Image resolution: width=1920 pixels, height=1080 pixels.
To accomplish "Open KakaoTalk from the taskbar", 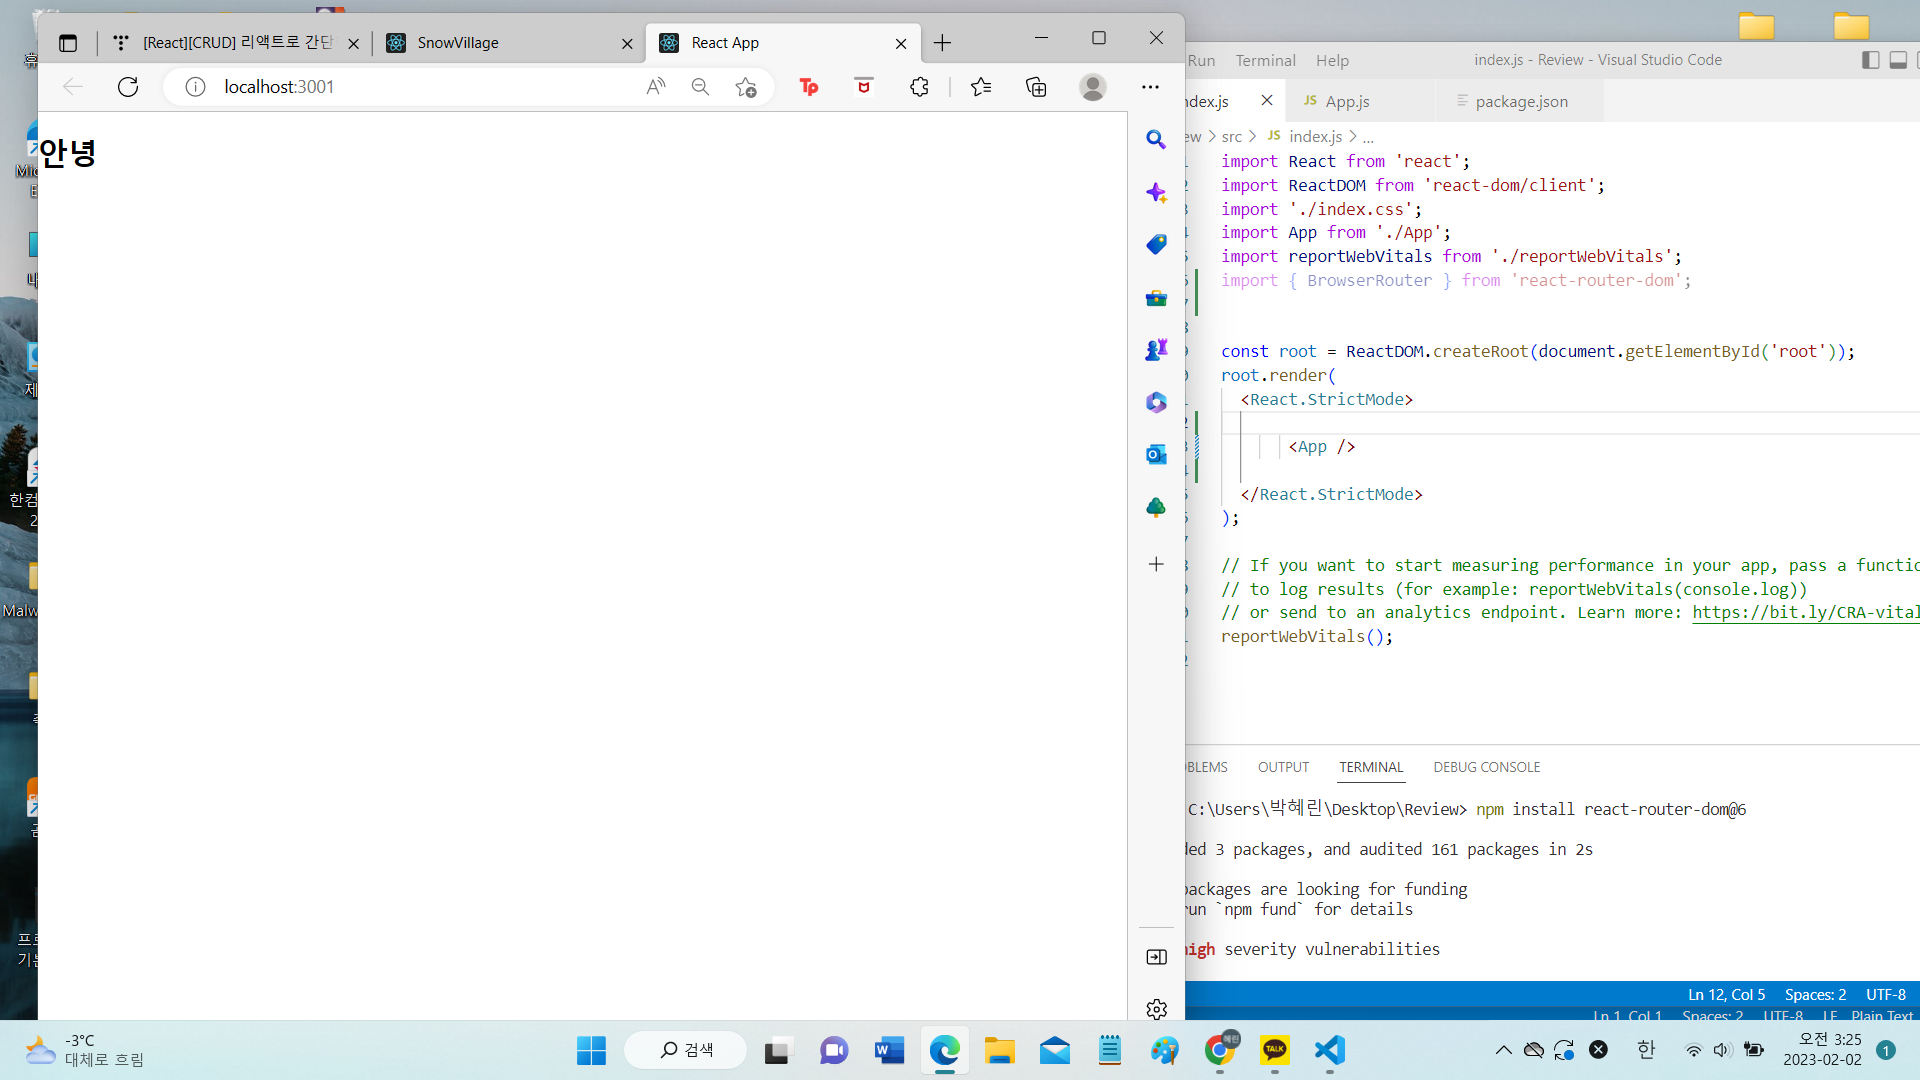I will tap(1274, 1050).
